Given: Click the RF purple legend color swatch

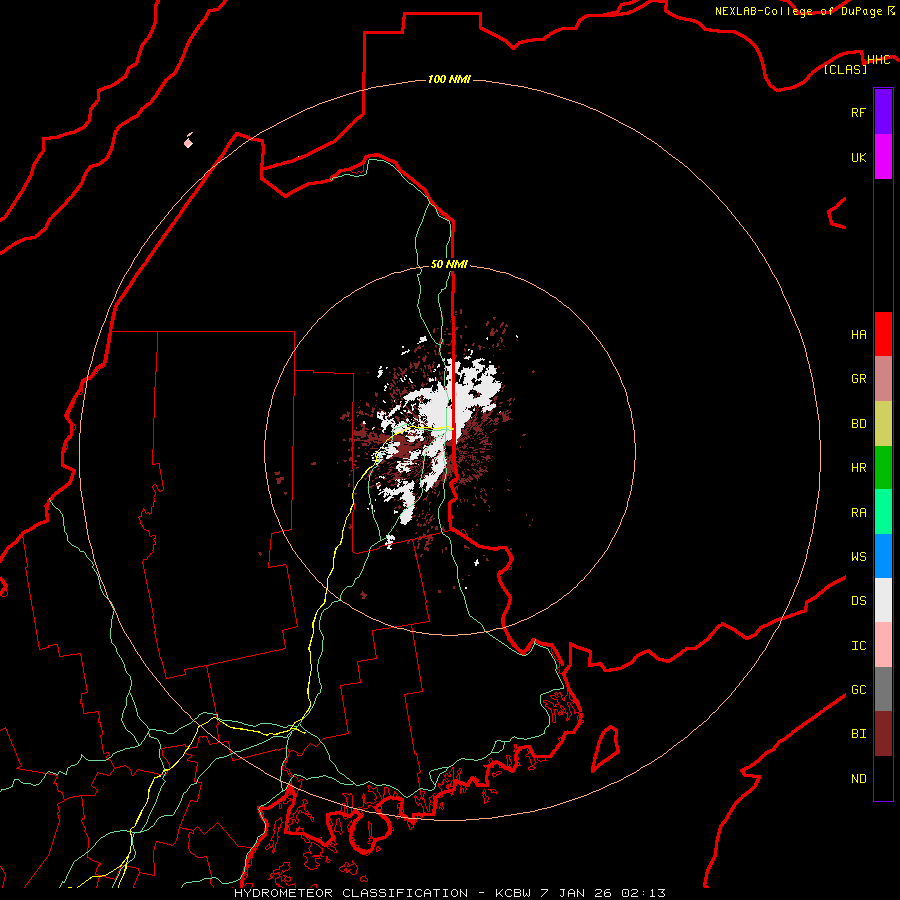Looking at the screenshot, I should point(883,112).
